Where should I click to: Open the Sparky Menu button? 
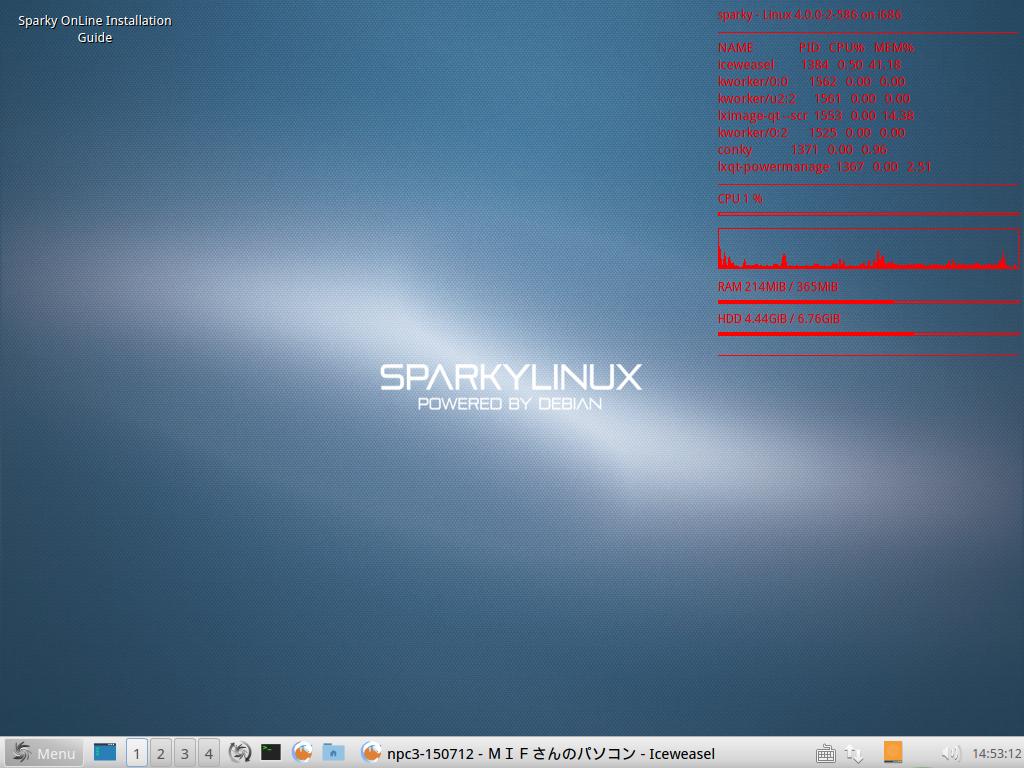pyautogui.click(x=44, y=753)
